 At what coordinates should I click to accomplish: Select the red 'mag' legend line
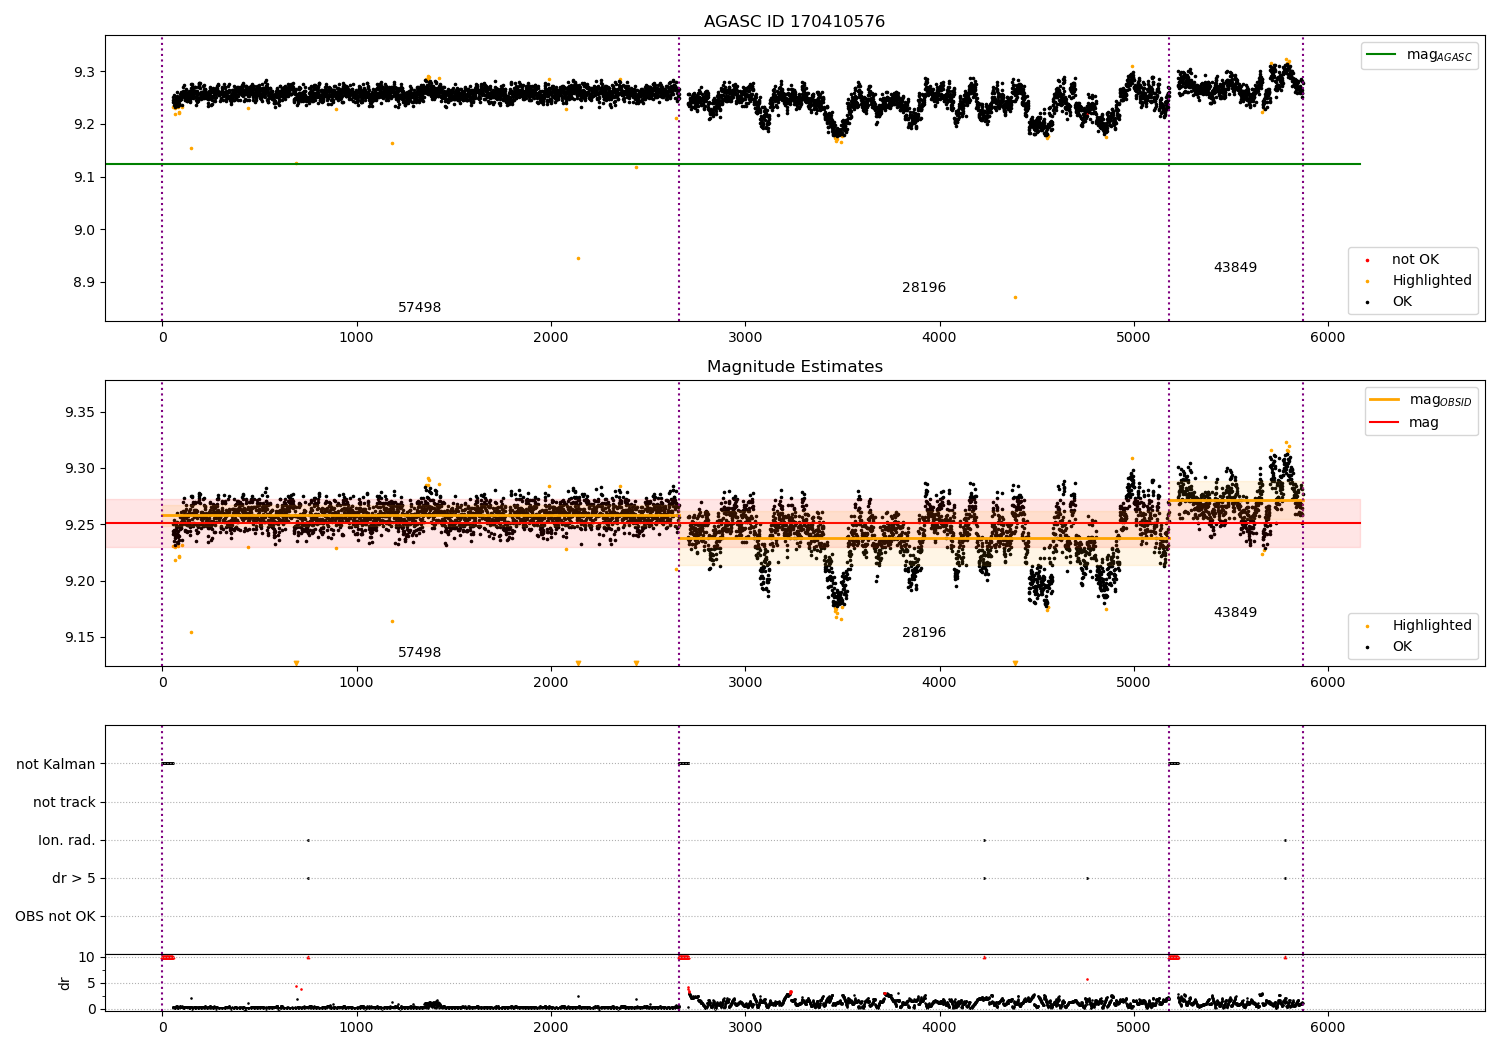click(x=1385, y=423)
